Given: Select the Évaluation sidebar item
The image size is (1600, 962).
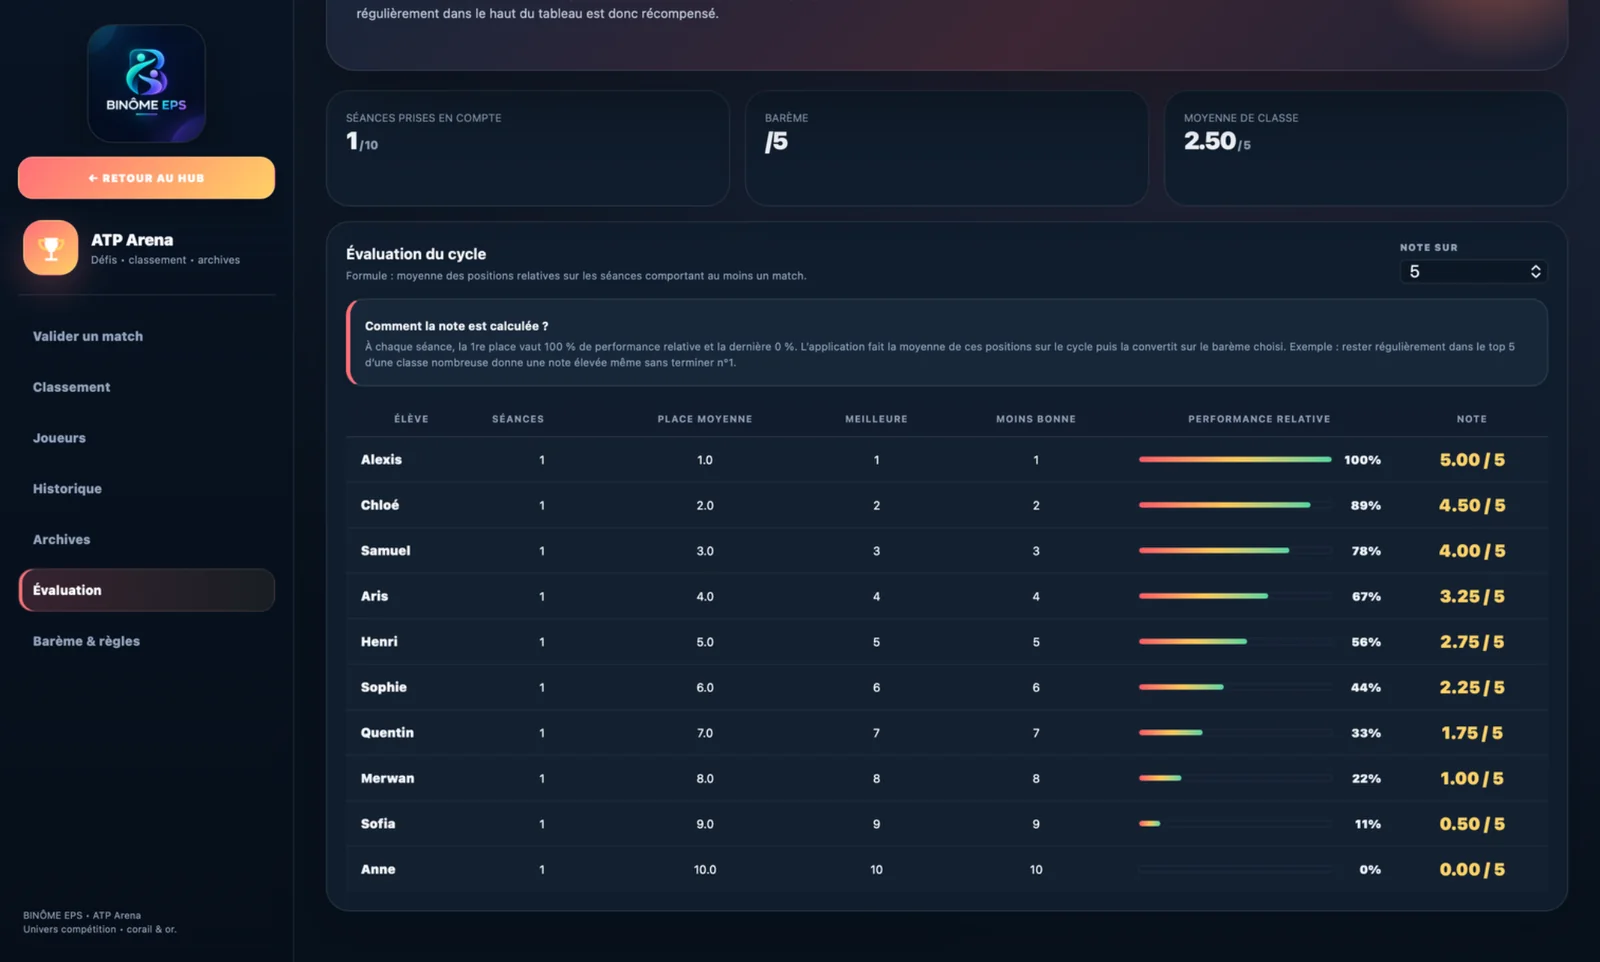Looking at the screenshot, I should (146, 590).
